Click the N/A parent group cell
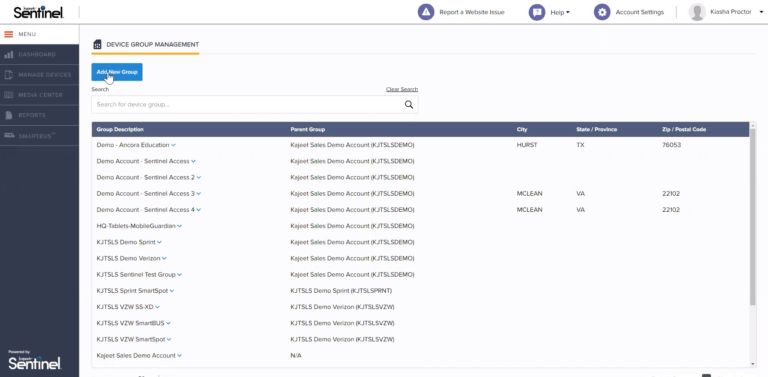Screen dimensions: 768x377 (x=296, y=355)
